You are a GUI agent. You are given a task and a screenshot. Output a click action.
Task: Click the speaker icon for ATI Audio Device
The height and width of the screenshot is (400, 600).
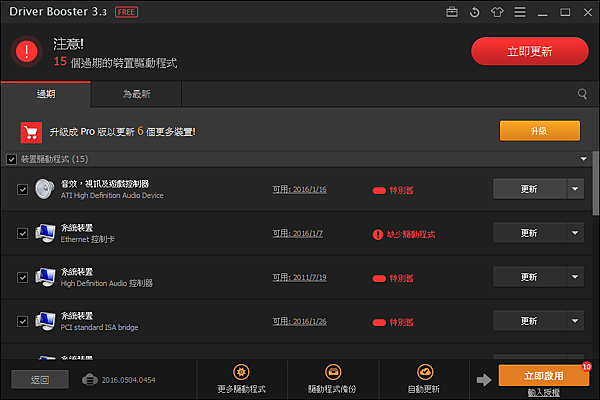pyautogui.click(x=45, y=189)
